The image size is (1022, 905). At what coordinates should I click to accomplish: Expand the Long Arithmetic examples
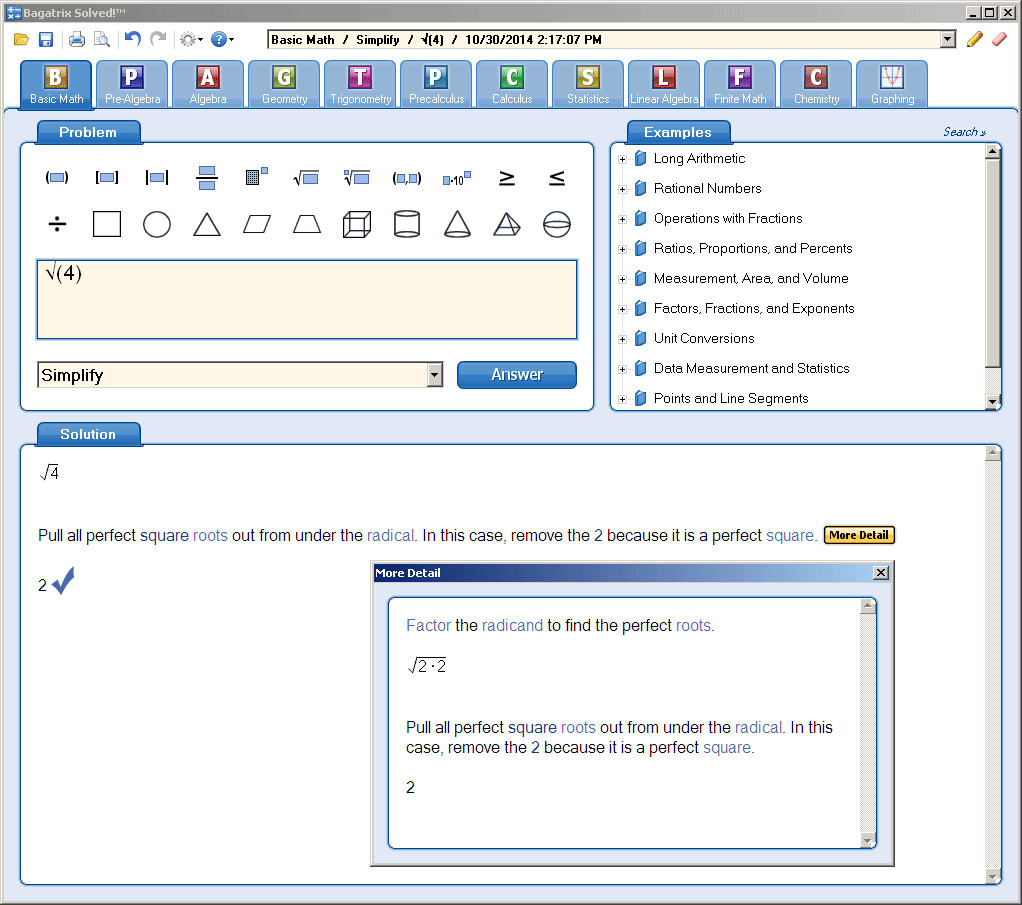pyautogui.click(x=622, y=159)
